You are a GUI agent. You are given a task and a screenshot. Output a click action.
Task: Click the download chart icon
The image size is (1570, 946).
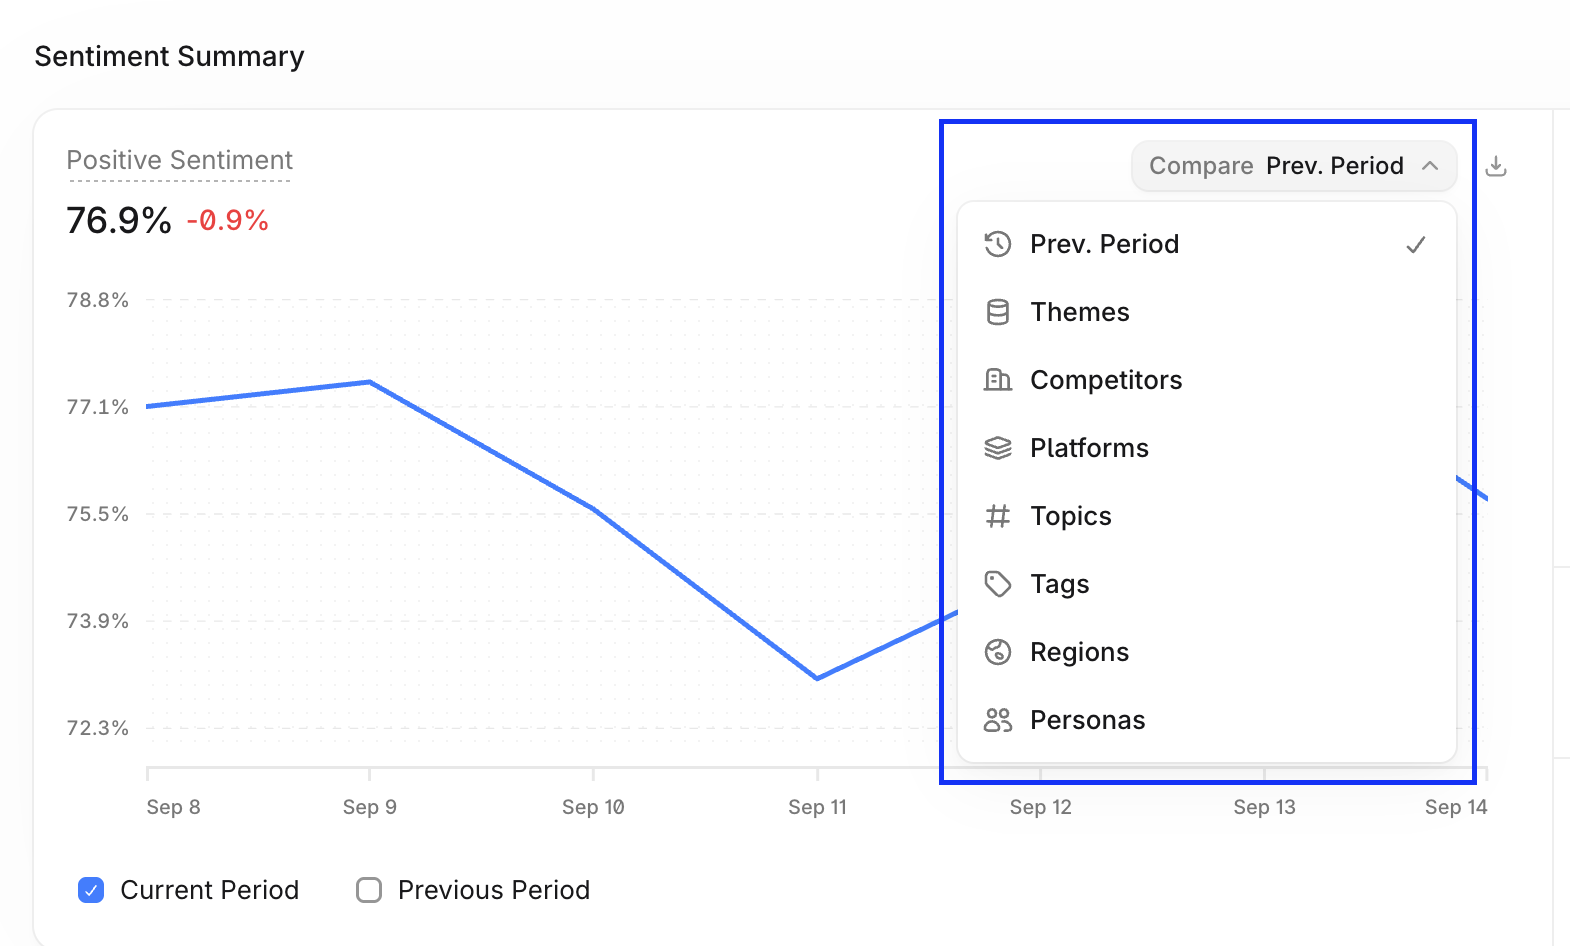1496,166
